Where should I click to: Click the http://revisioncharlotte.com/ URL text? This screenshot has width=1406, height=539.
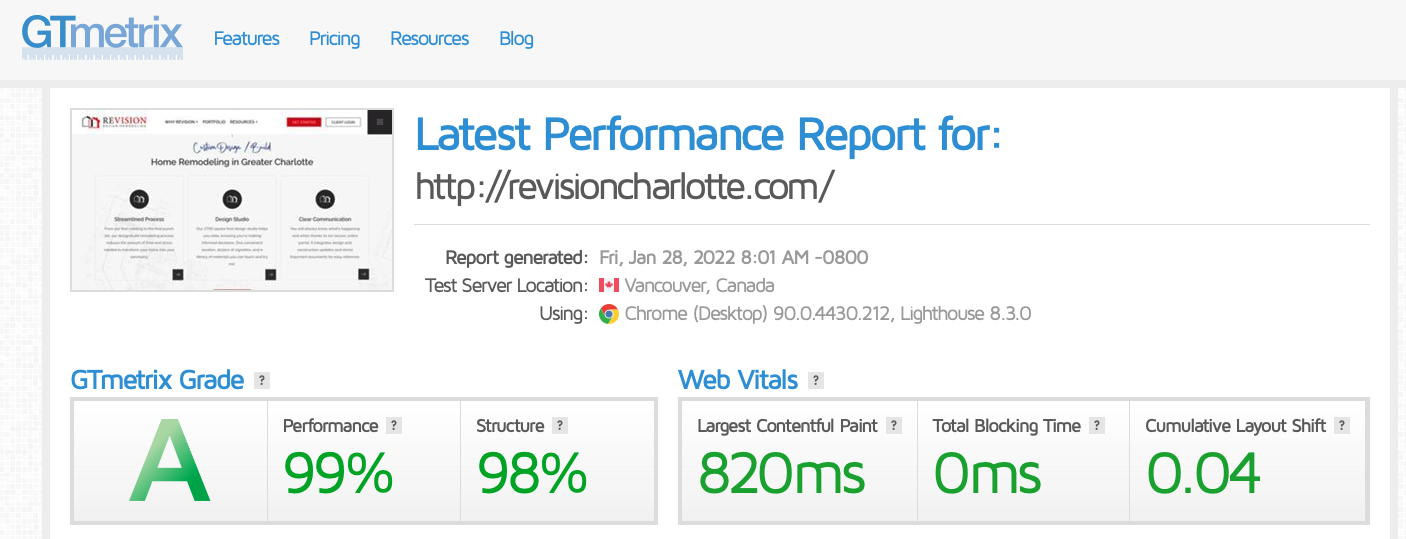point(624,186)
